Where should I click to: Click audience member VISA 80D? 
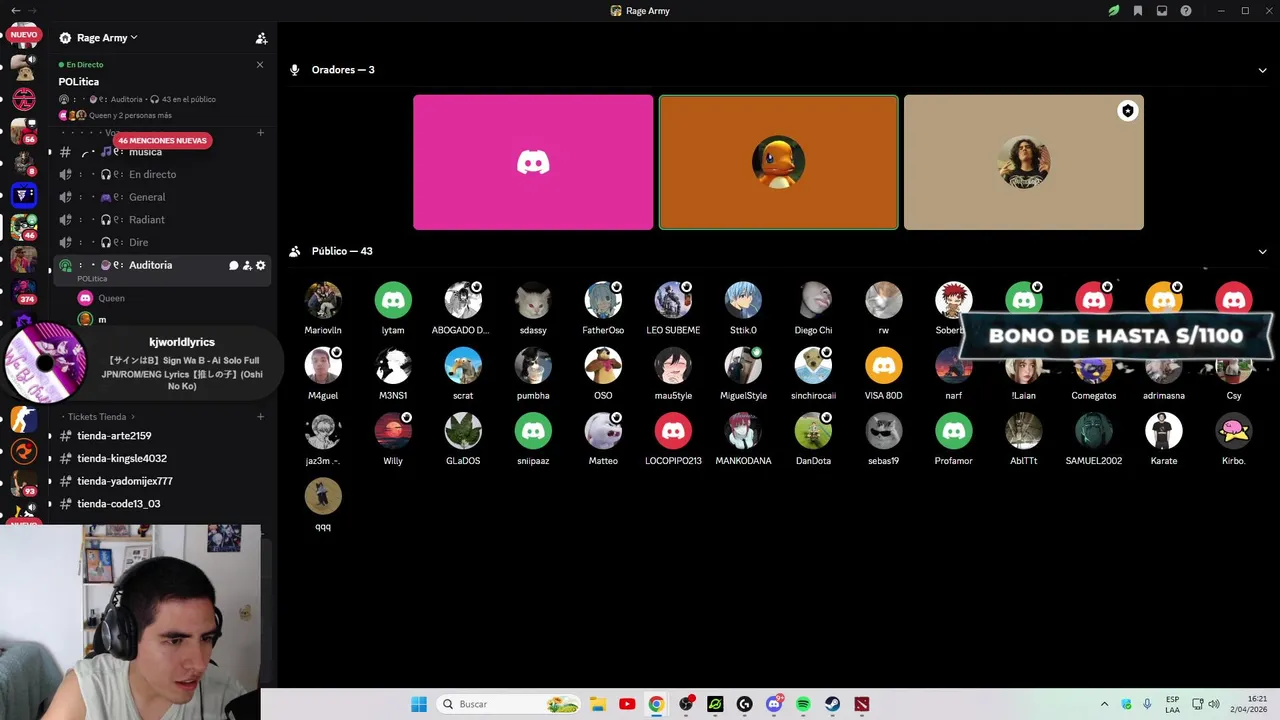tap(883, 374)
